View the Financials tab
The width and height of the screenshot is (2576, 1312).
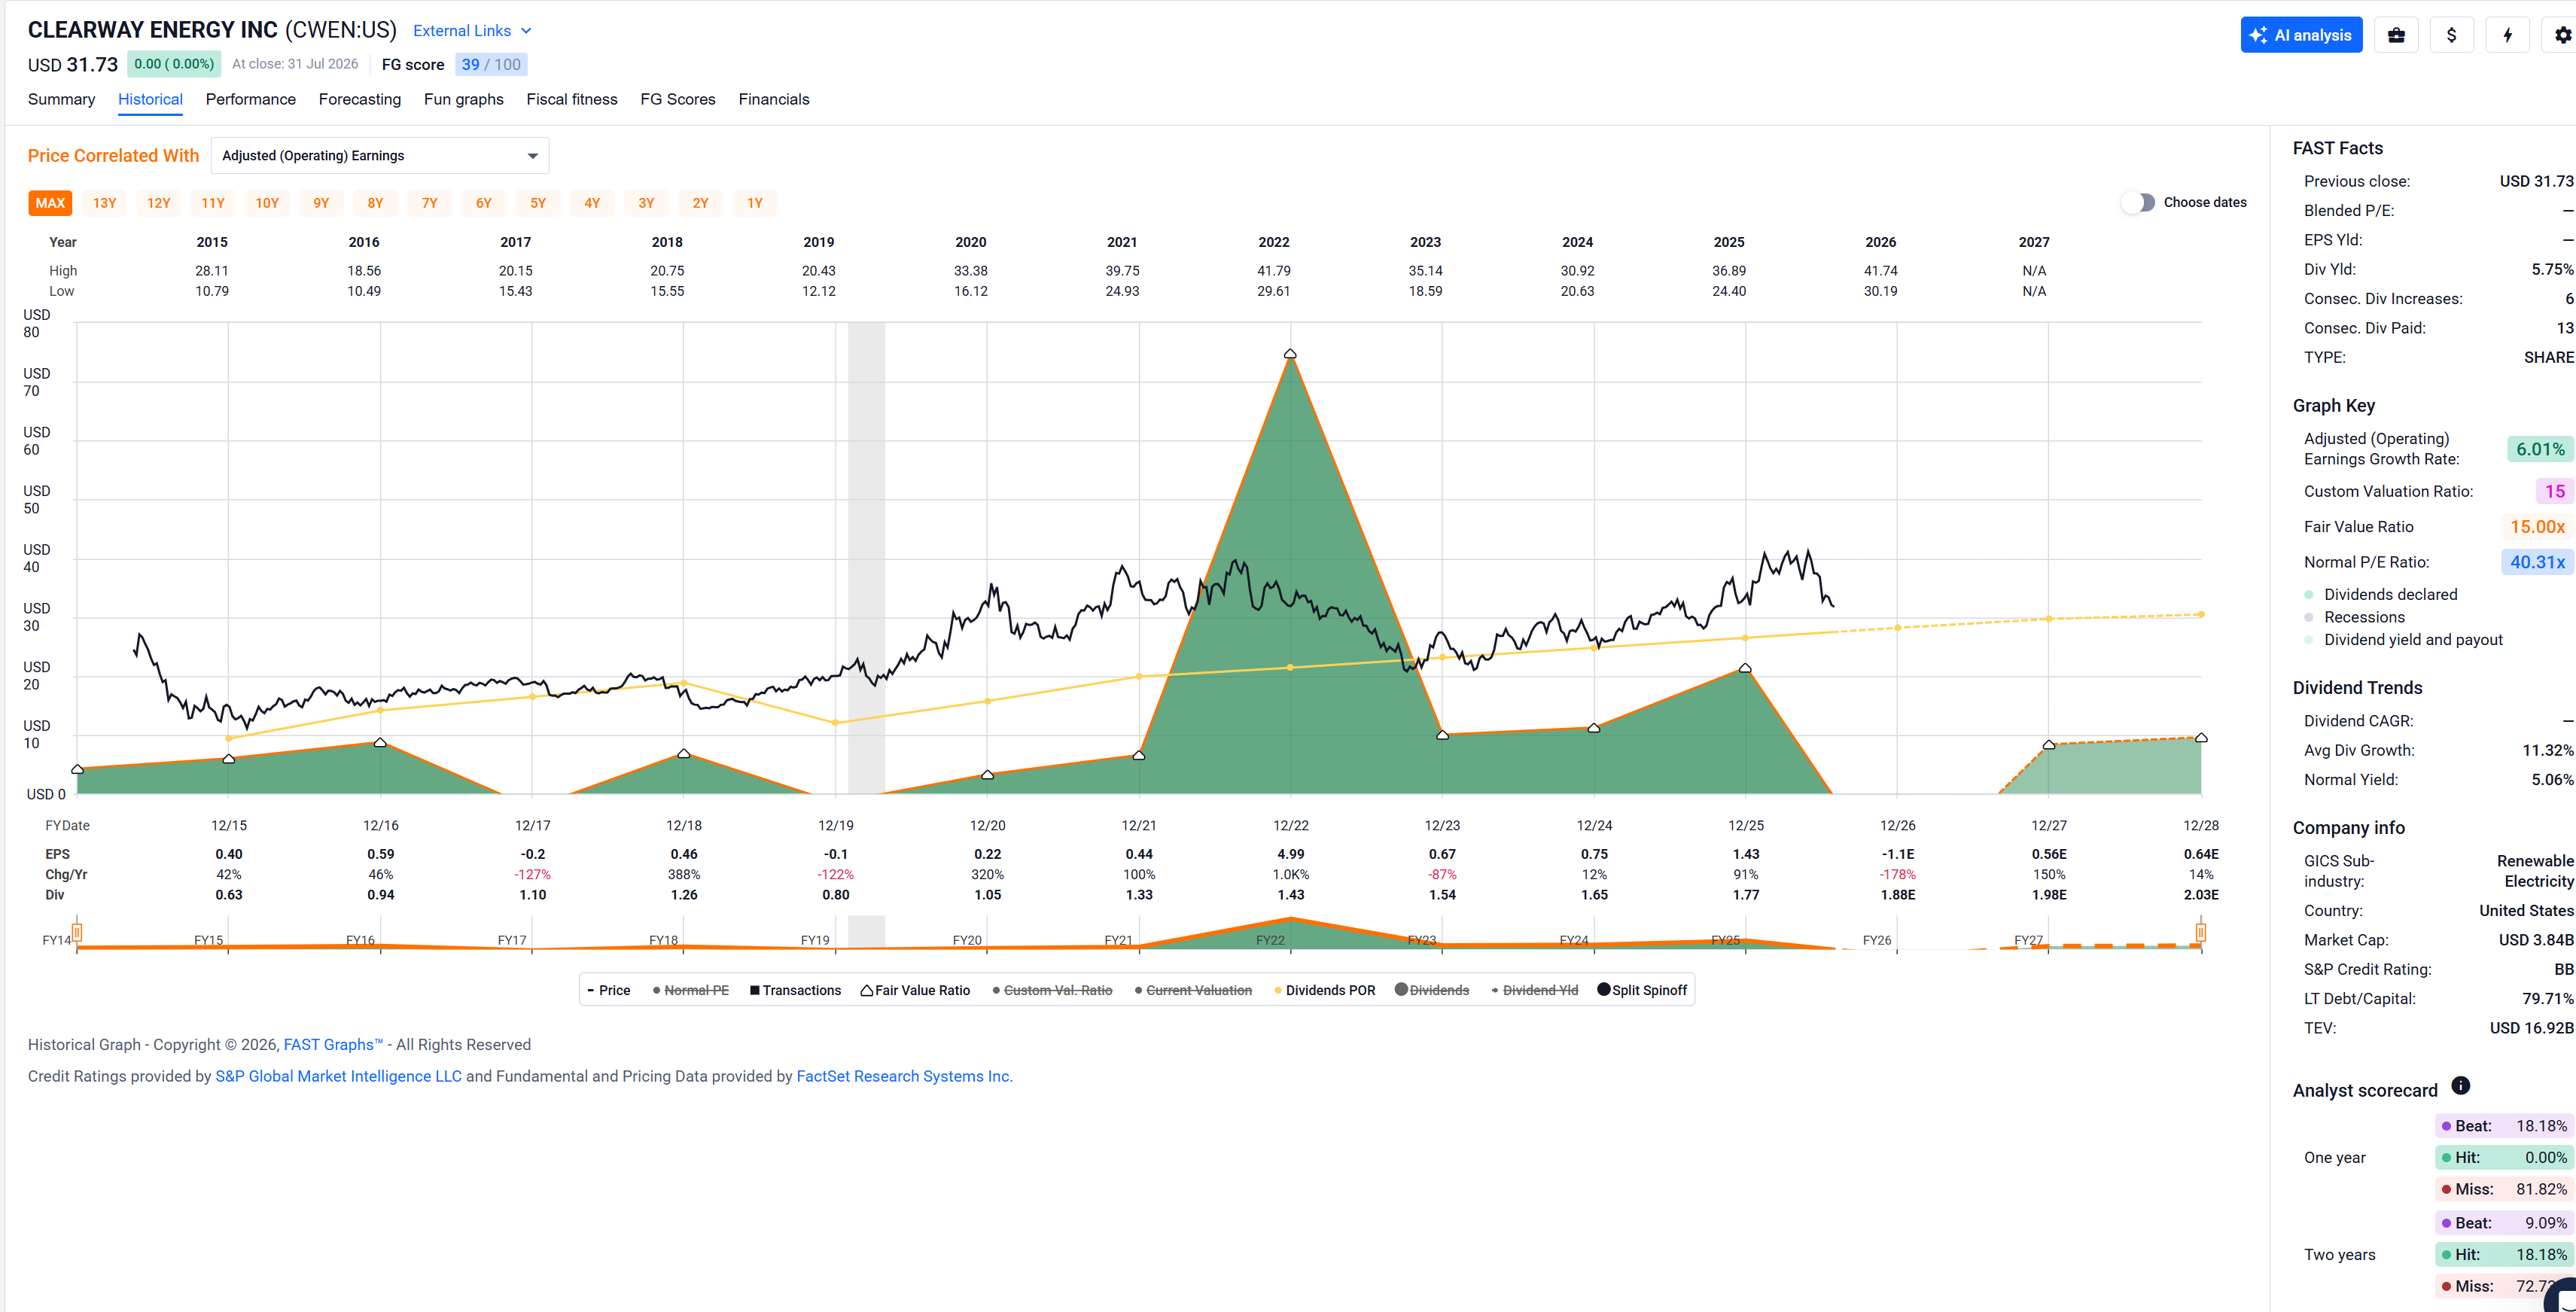[774, 99]
